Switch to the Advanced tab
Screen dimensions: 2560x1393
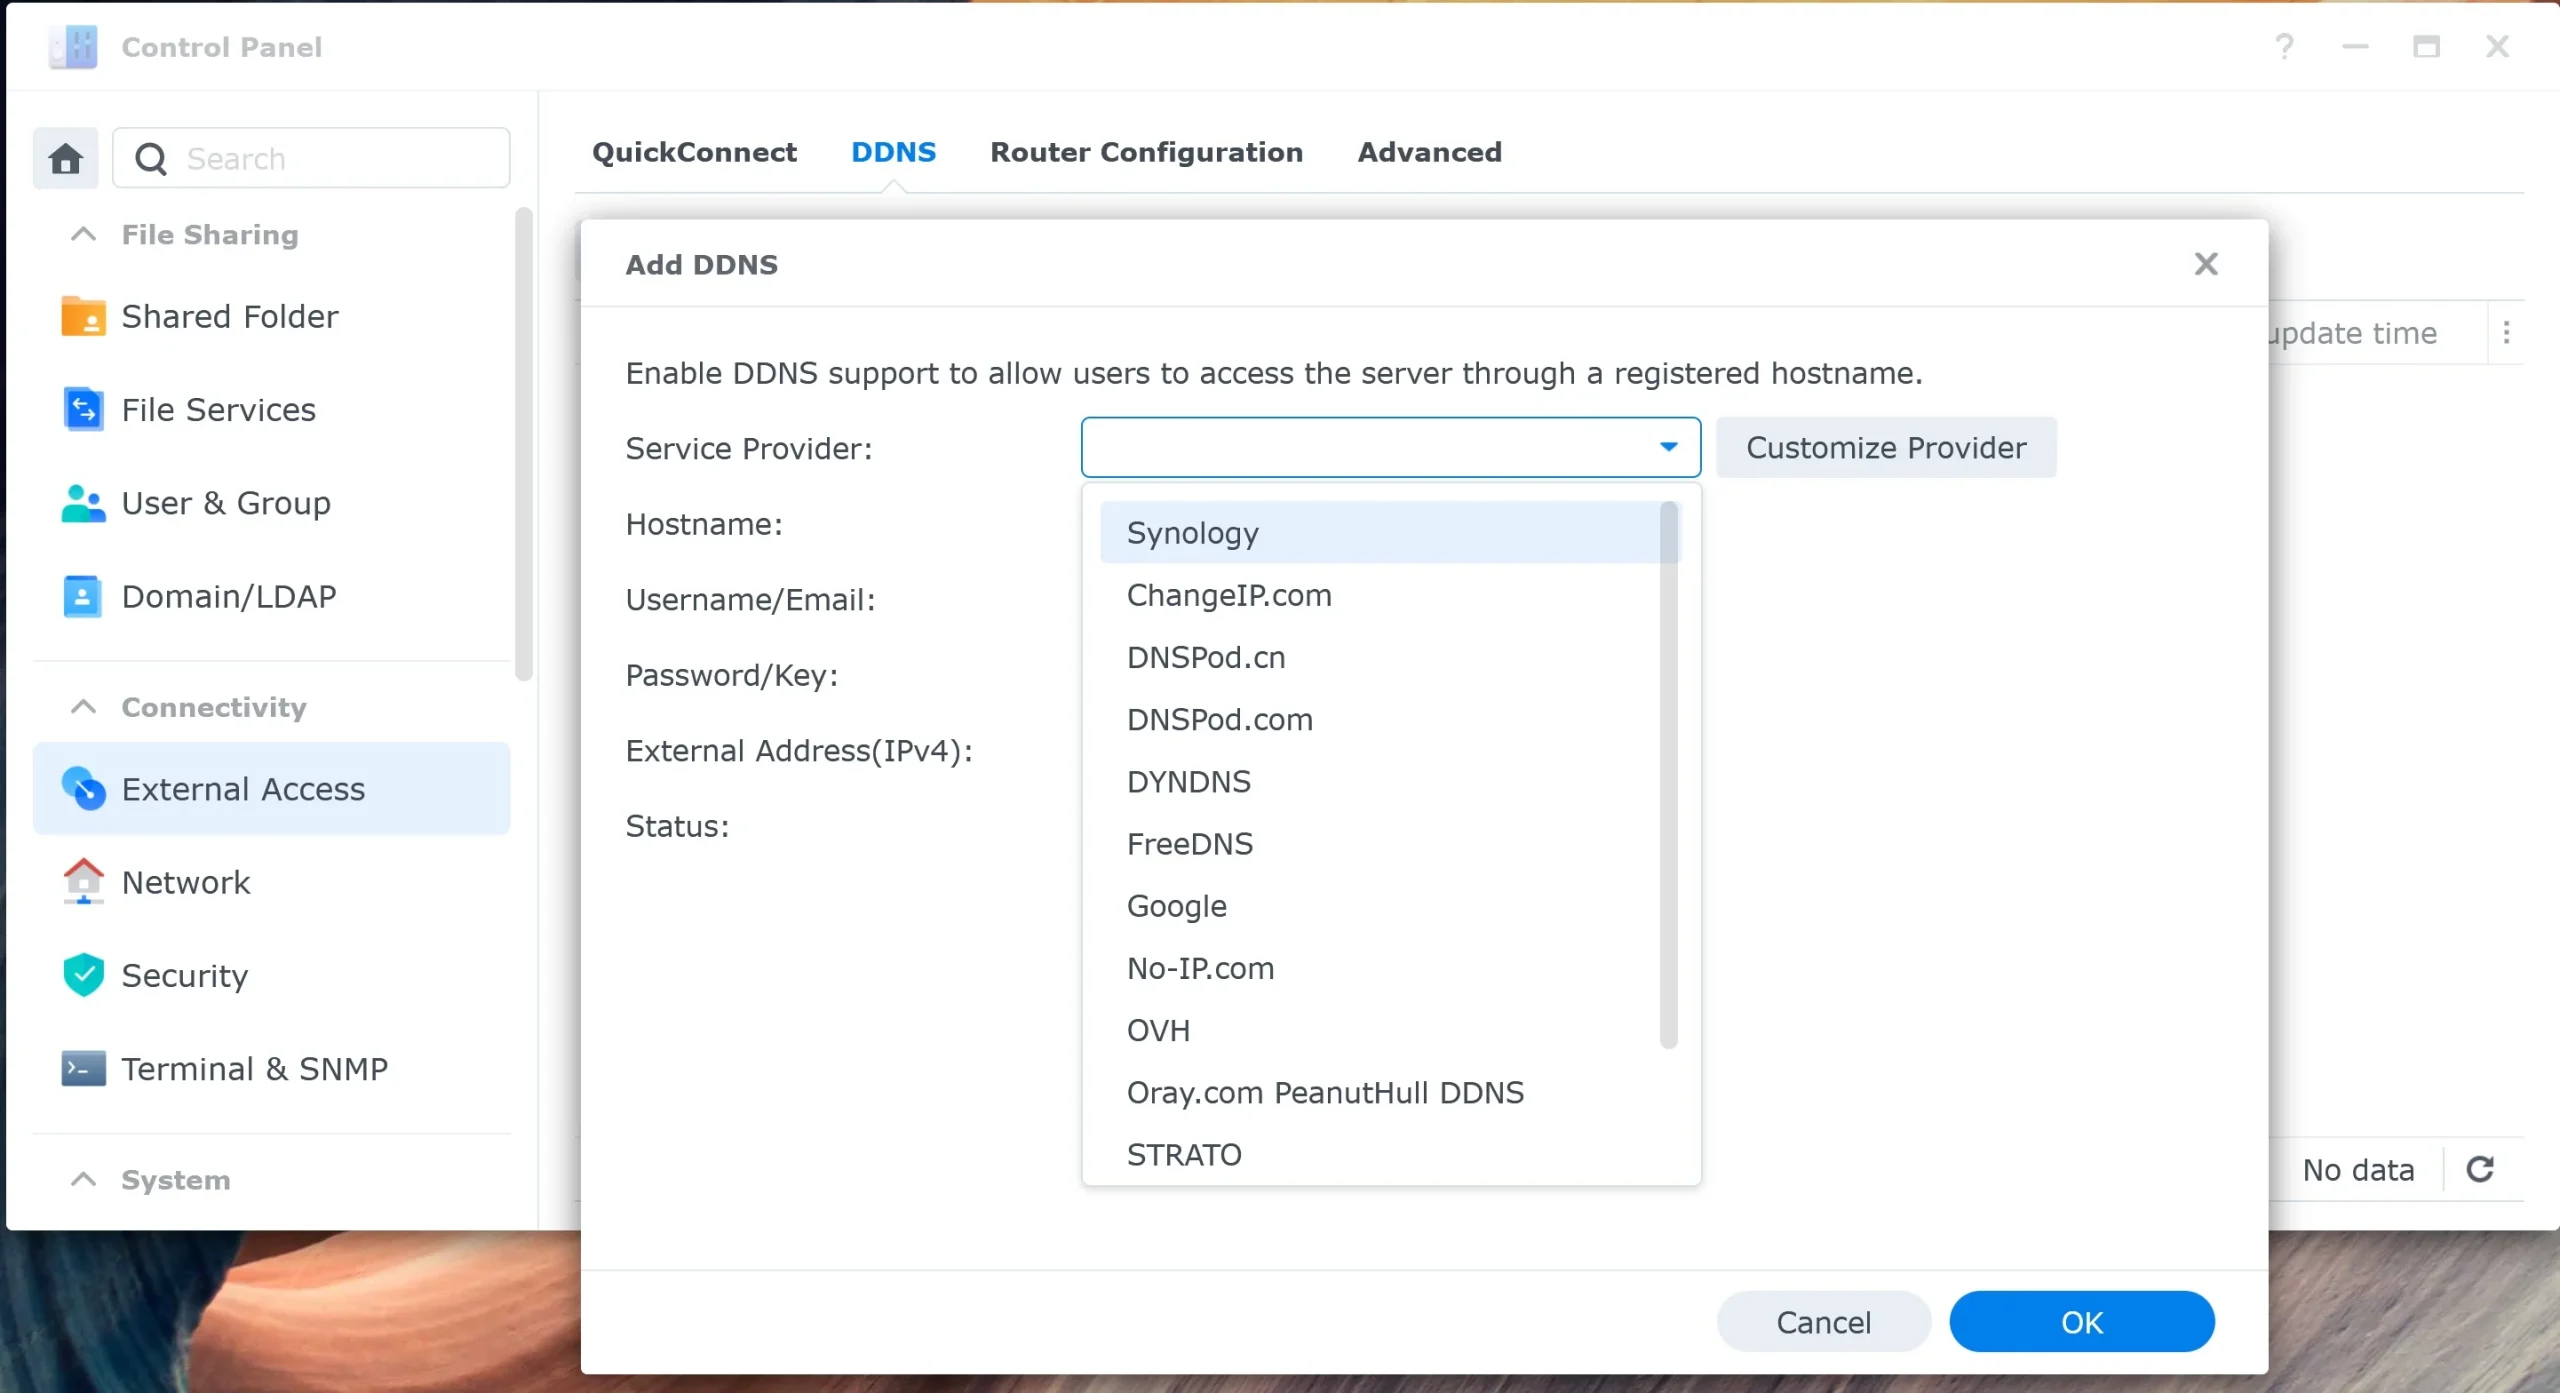pyautogui.click(x=1429, y=152)
